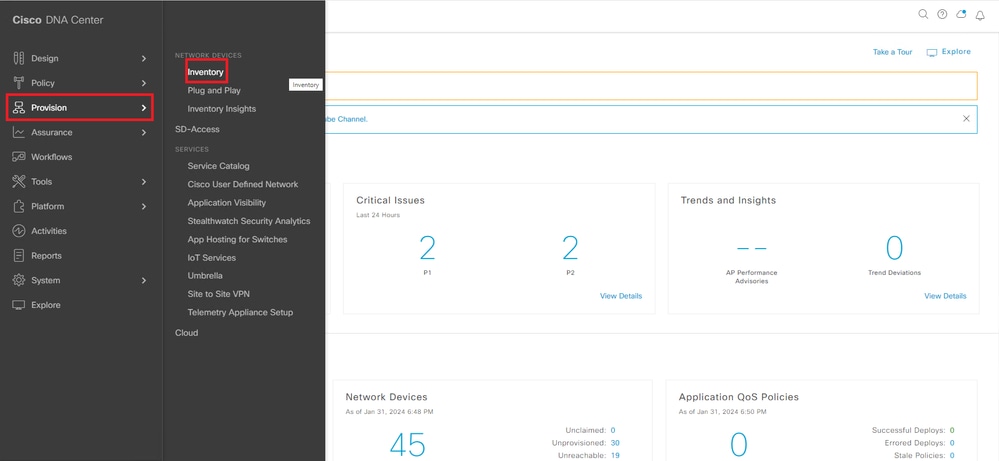999x461 pixels.
Task: Open notifications bell icon
Action: point(981,15)
